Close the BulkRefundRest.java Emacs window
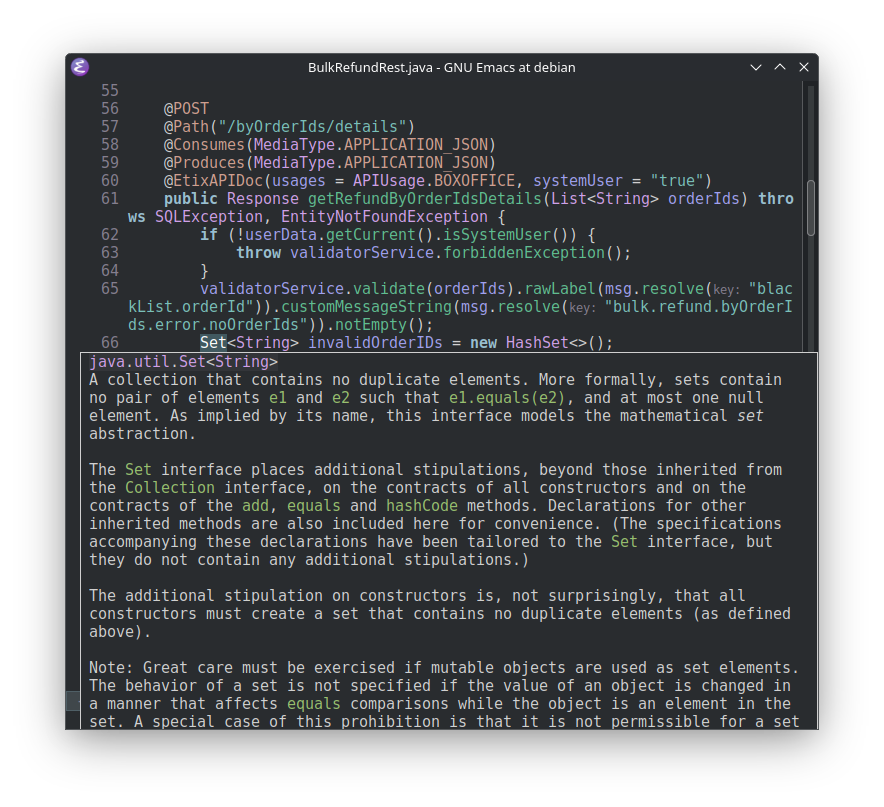 [804, 67]
